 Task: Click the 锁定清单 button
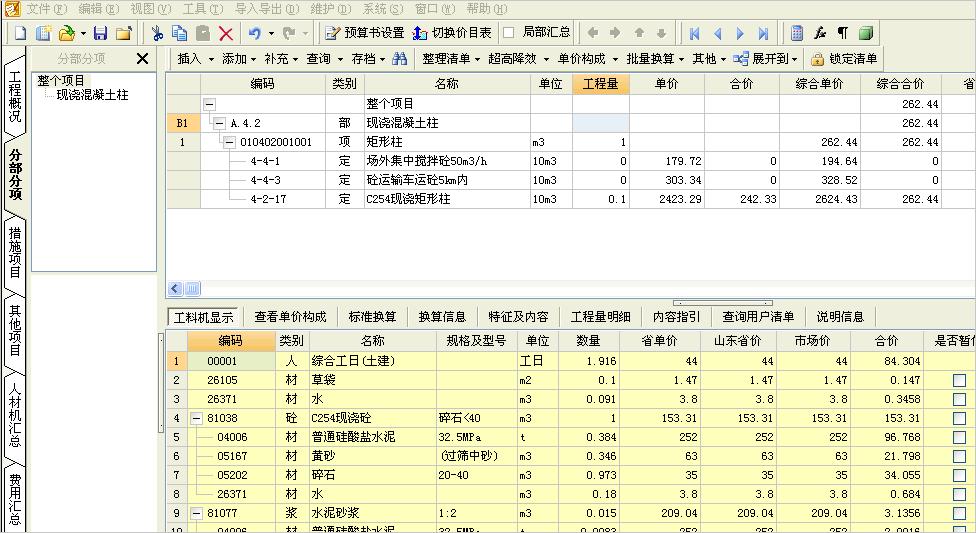[845, 59]
